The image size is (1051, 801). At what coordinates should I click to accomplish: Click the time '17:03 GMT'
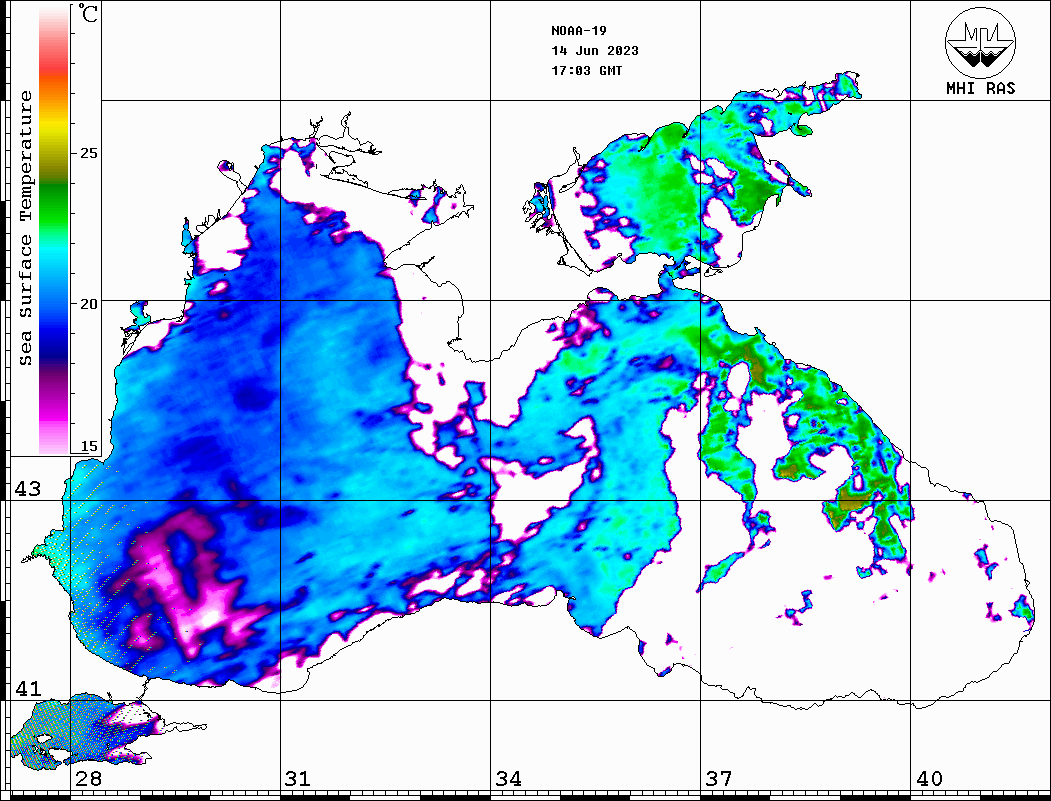[587, 70]
